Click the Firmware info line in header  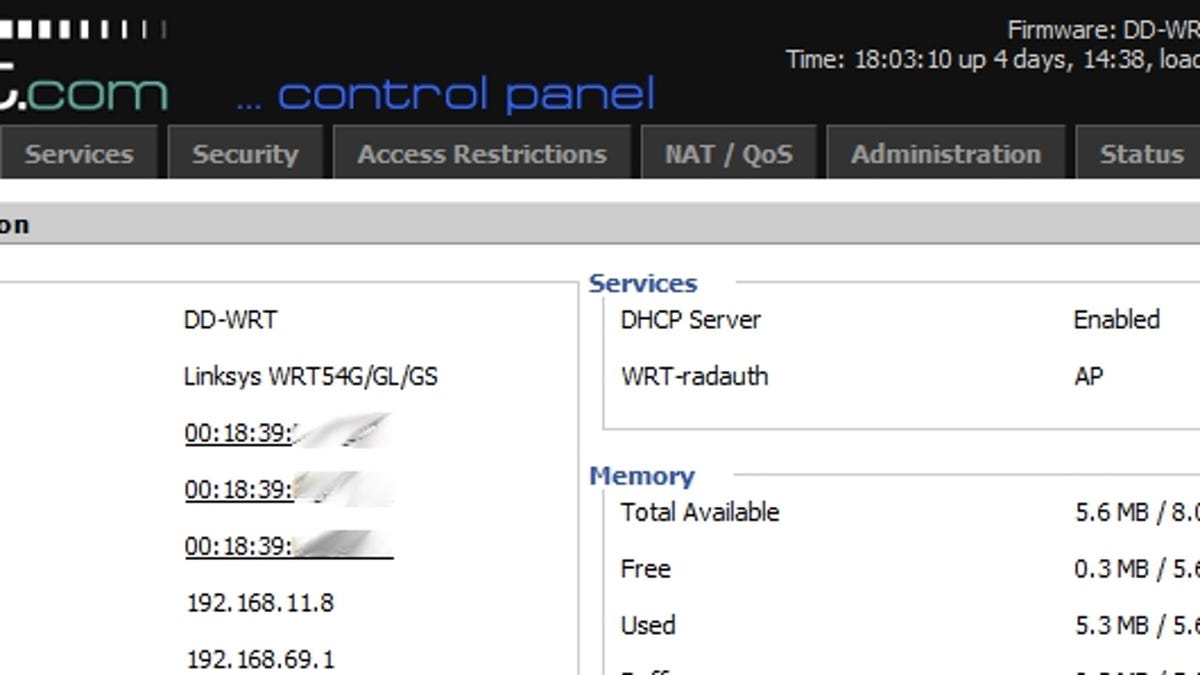pos(1103,30)
